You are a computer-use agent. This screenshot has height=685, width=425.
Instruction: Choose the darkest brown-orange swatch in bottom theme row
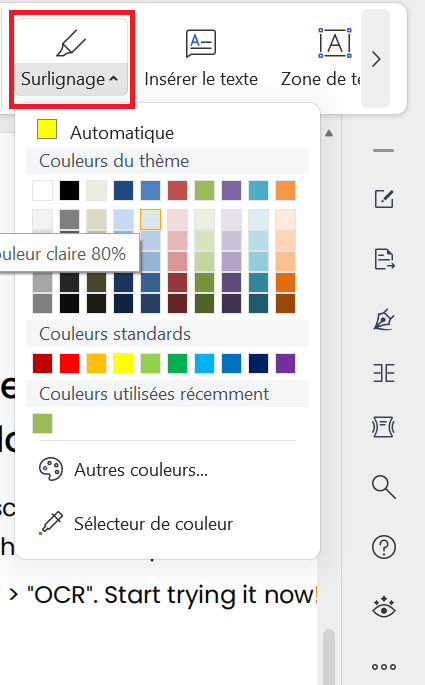coord(286,303)
